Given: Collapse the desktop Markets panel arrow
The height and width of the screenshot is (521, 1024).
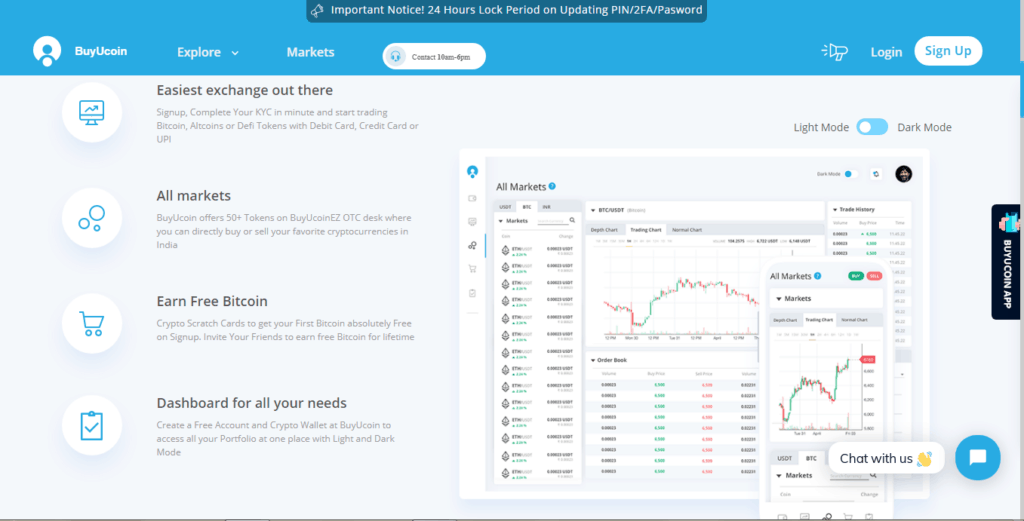Looking at the screenshot, I should click(x=501, y=221).
